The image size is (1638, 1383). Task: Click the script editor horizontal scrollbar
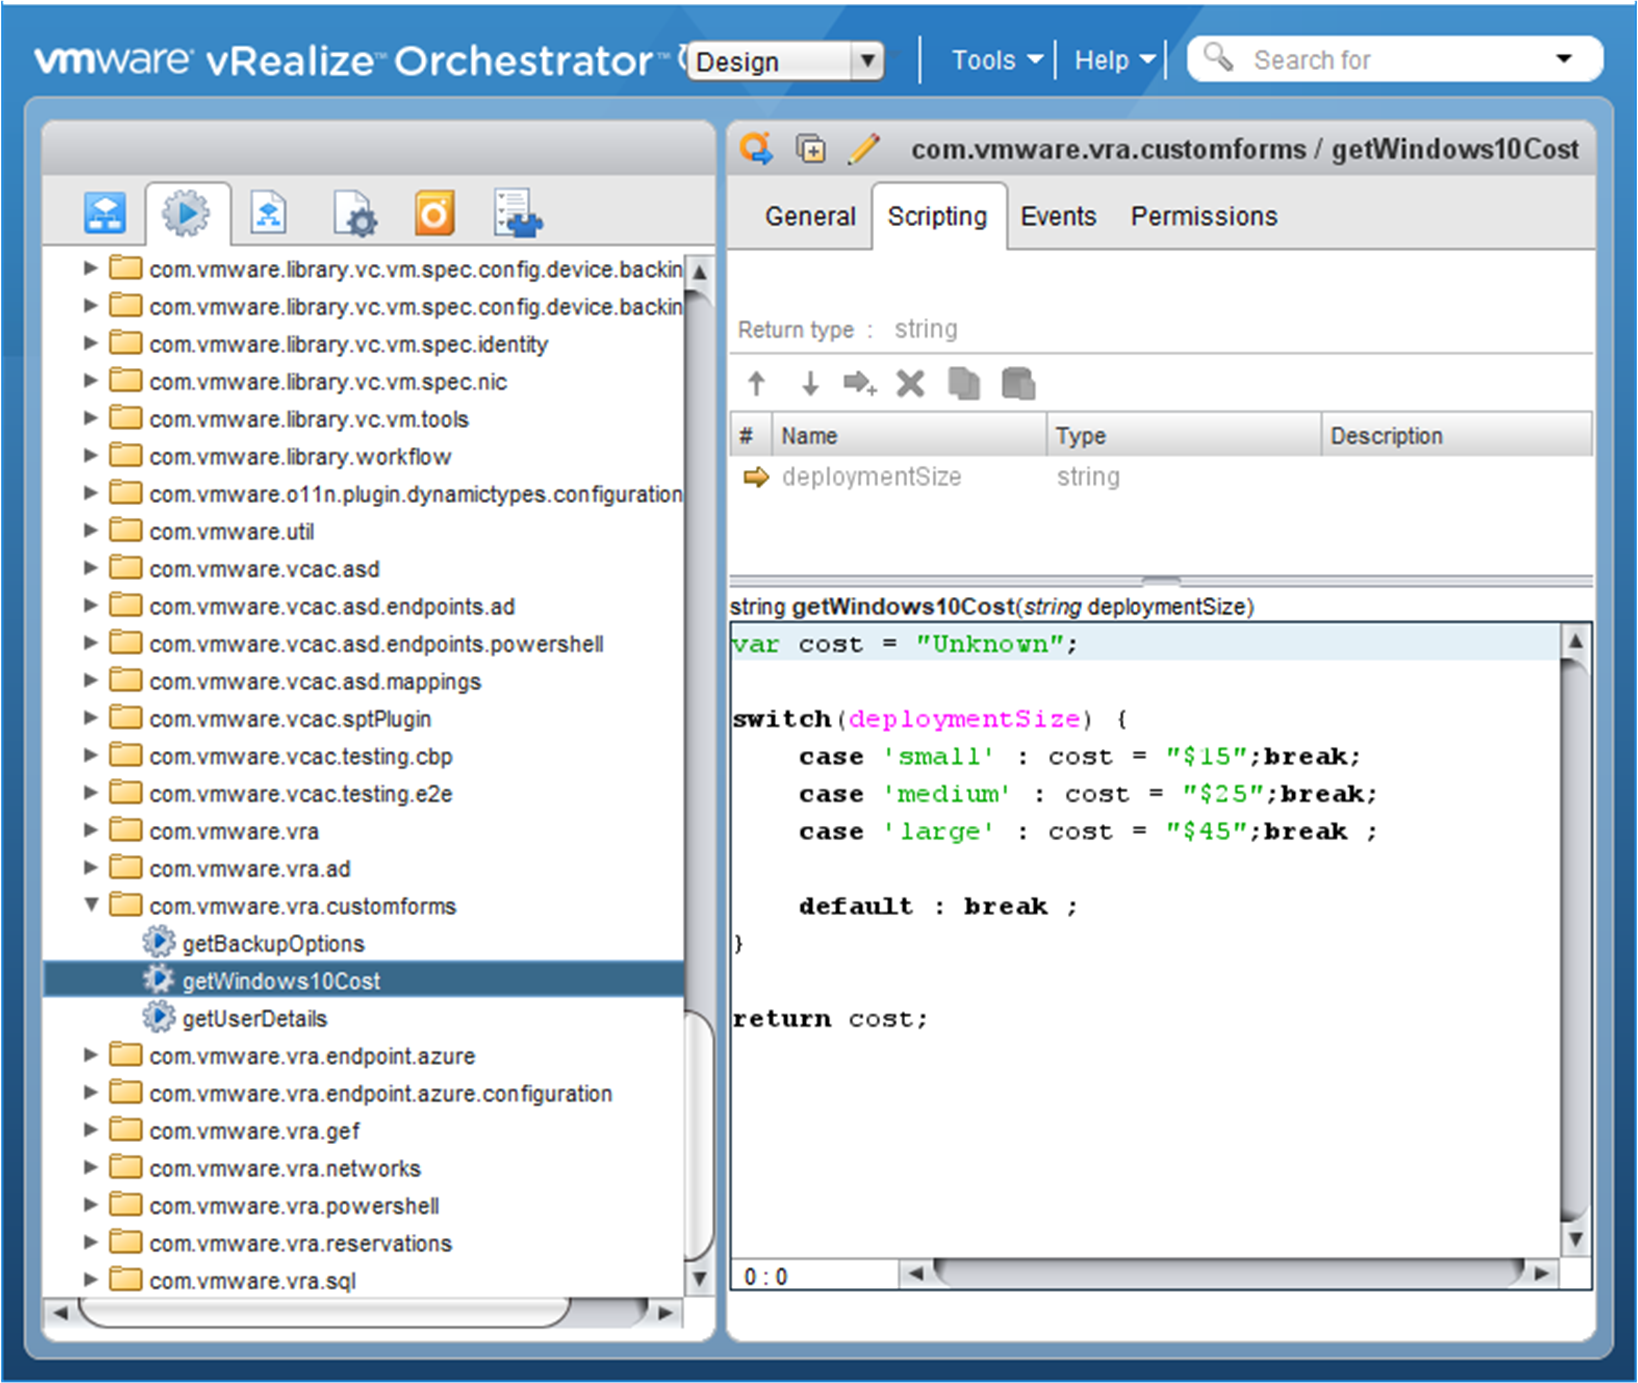(1231, 1273)
